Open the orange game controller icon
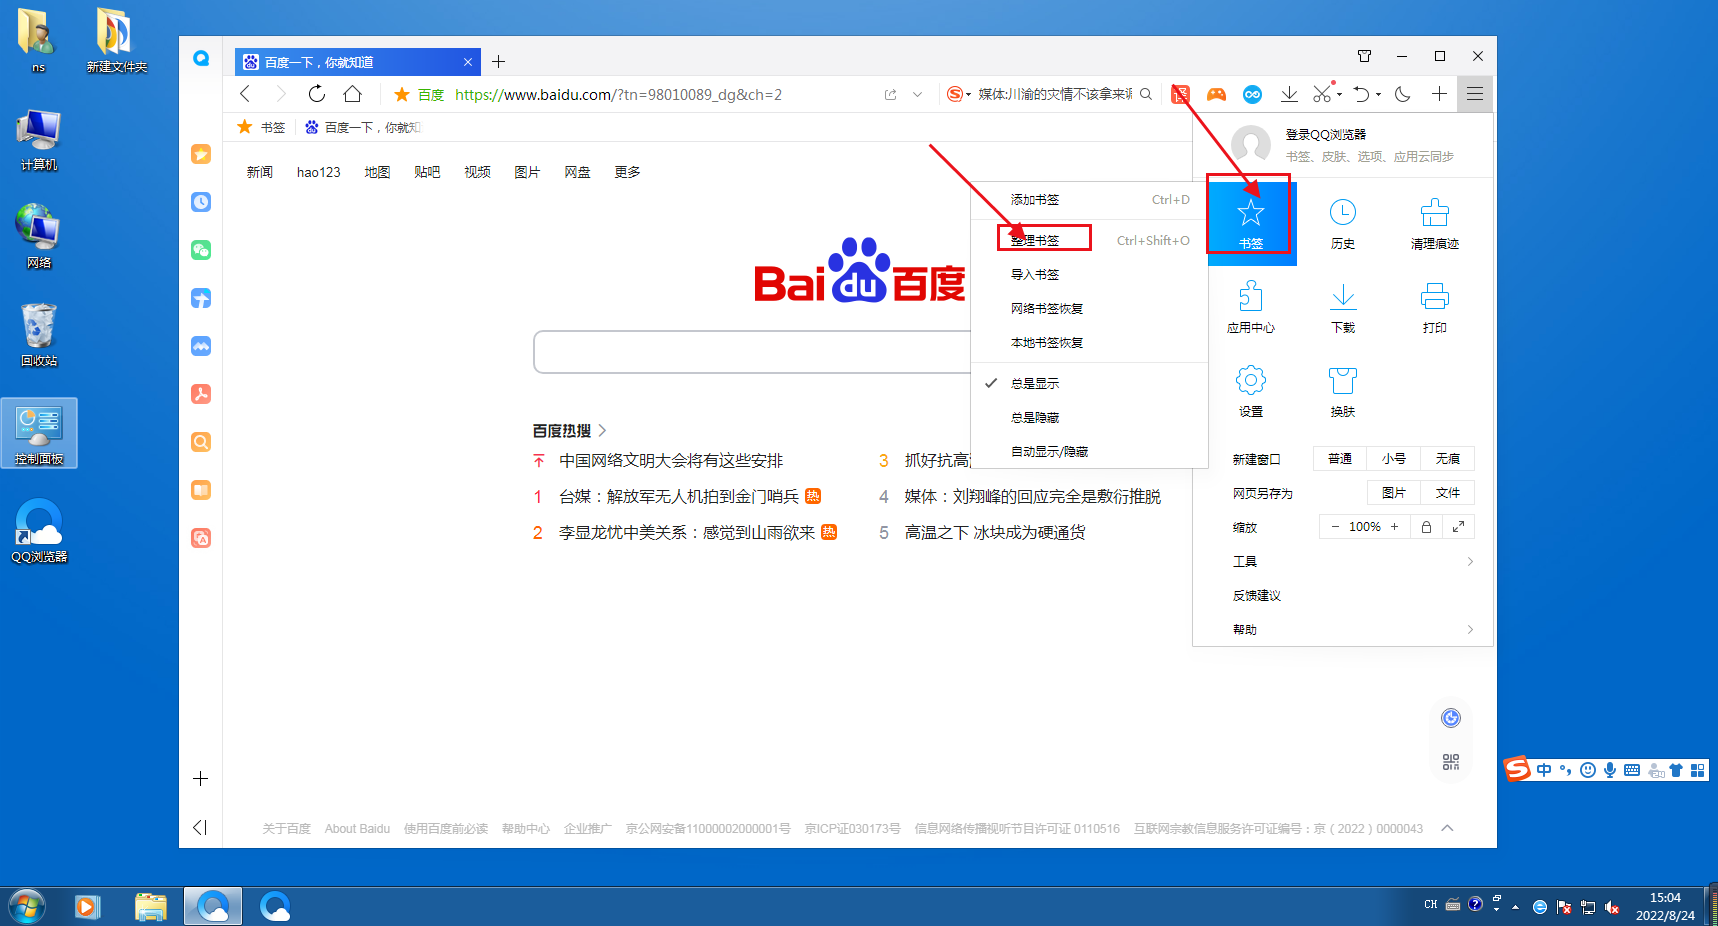 click(x=1216, y=94)
